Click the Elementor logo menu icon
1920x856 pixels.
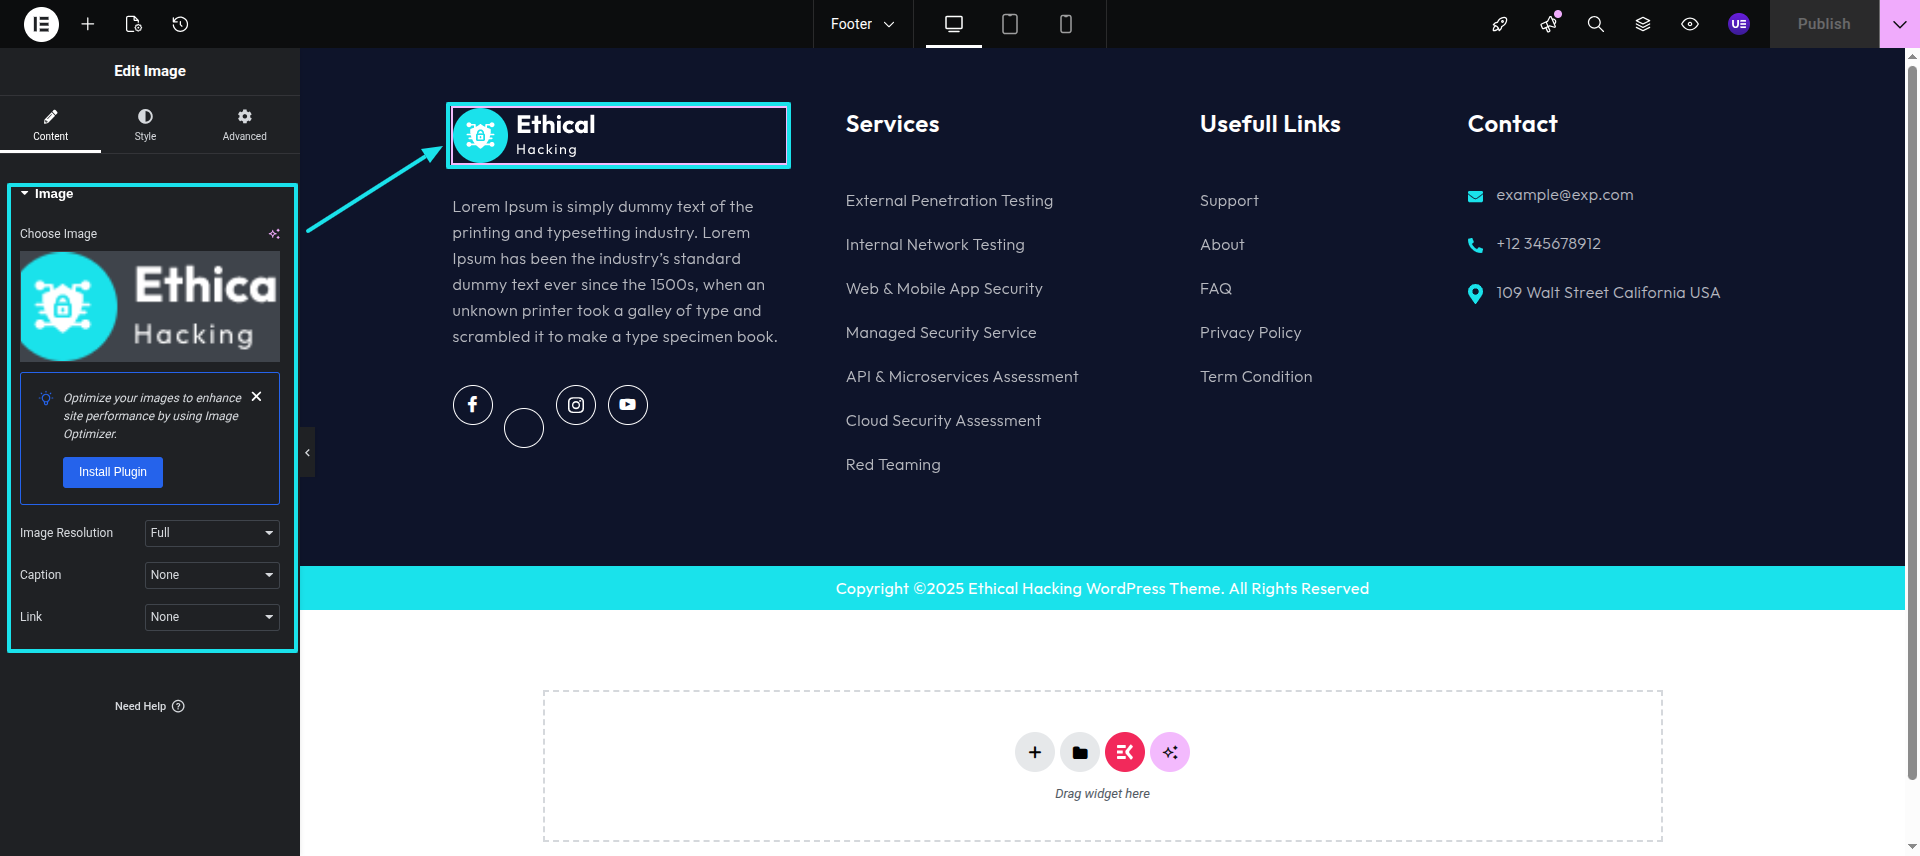click(41, 24)
